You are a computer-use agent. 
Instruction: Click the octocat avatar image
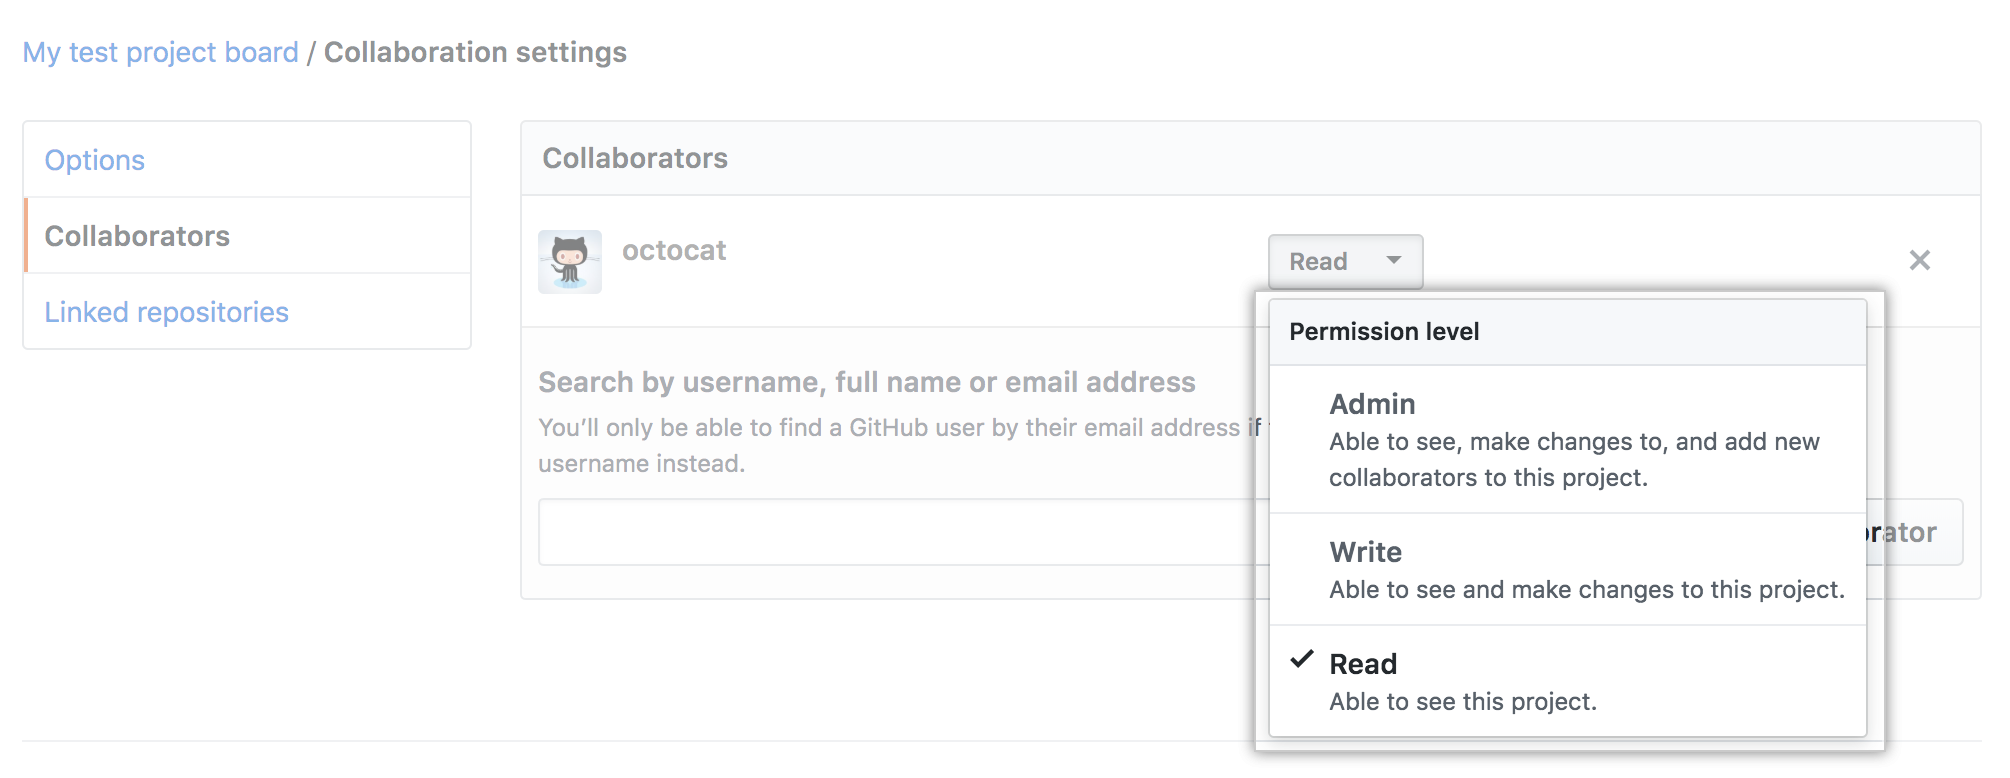569,262
